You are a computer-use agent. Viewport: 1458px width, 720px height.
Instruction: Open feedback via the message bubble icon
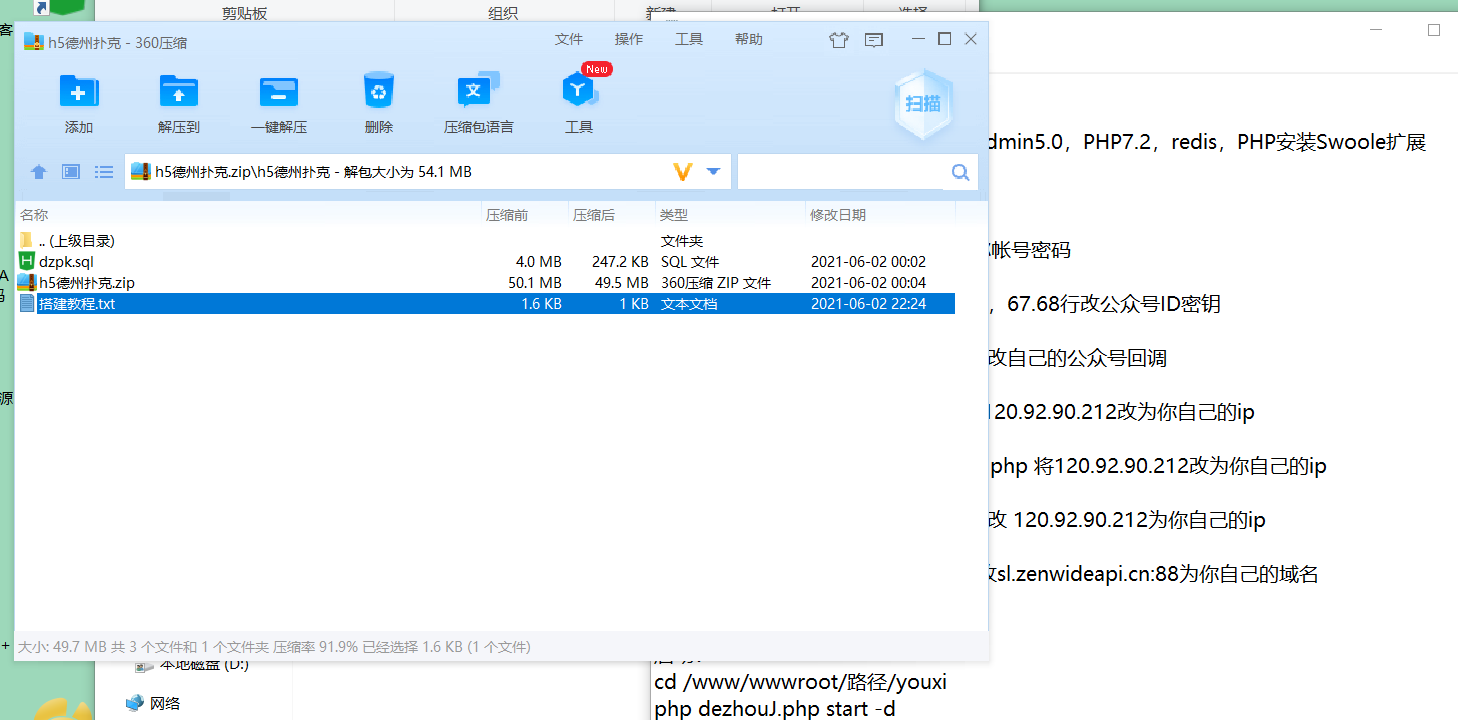tap(873, 39)
